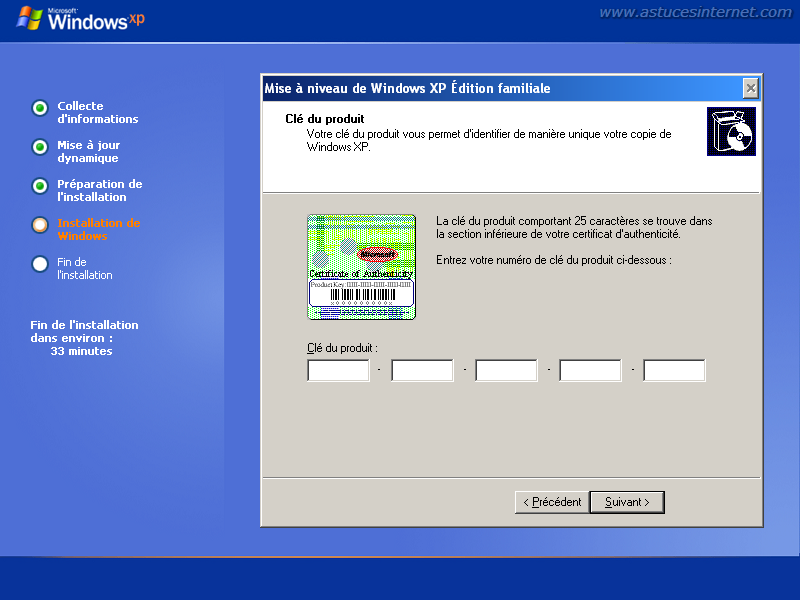Go back with the Précédent button
800x600 pixels.
552,502
